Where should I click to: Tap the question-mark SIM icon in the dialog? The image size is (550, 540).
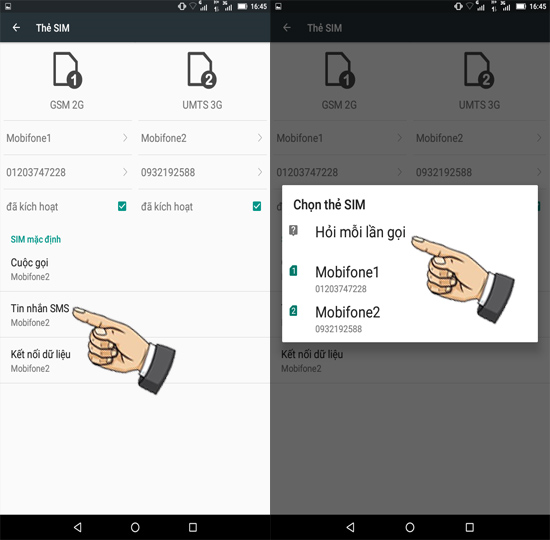(293, 231)
